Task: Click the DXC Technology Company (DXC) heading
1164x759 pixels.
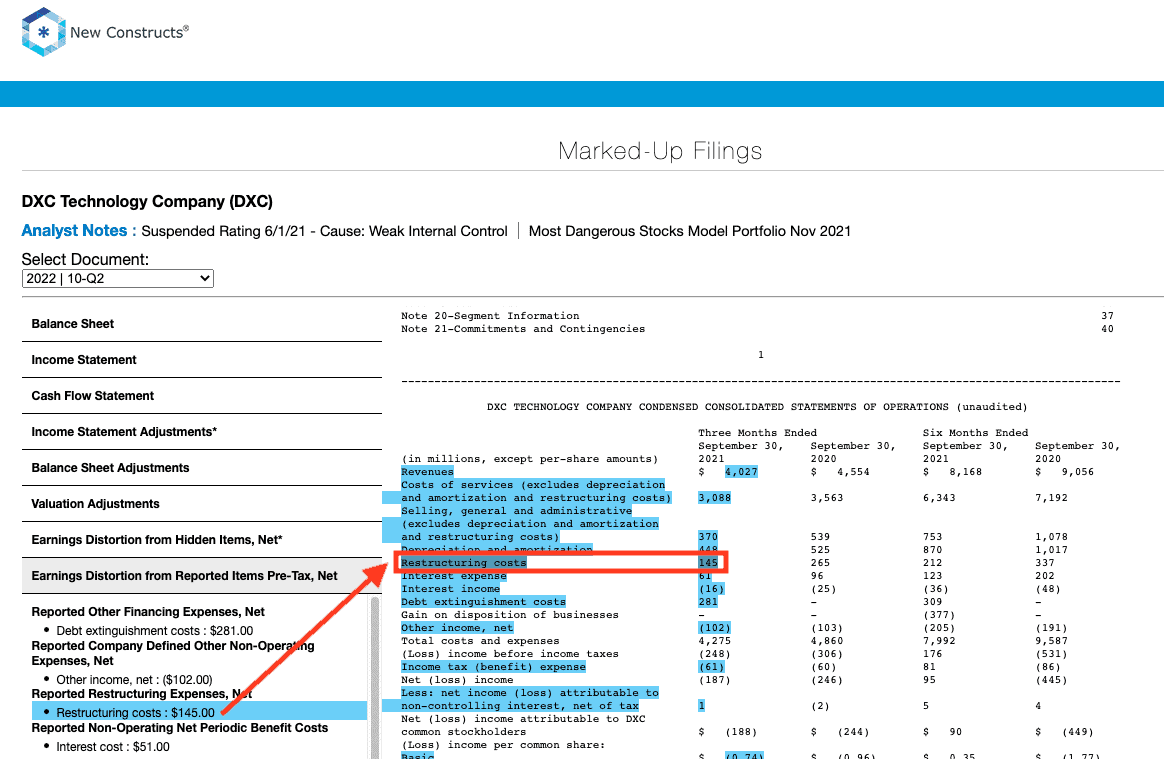Action: tap(147, 201)
